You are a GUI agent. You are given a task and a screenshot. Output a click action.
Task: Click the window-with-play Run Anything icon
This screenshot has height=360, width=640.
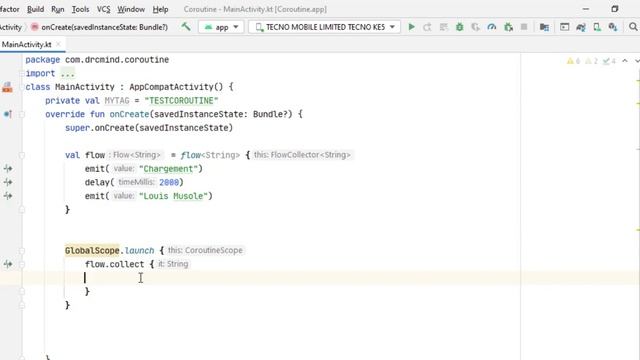click(x=564, y=27)
